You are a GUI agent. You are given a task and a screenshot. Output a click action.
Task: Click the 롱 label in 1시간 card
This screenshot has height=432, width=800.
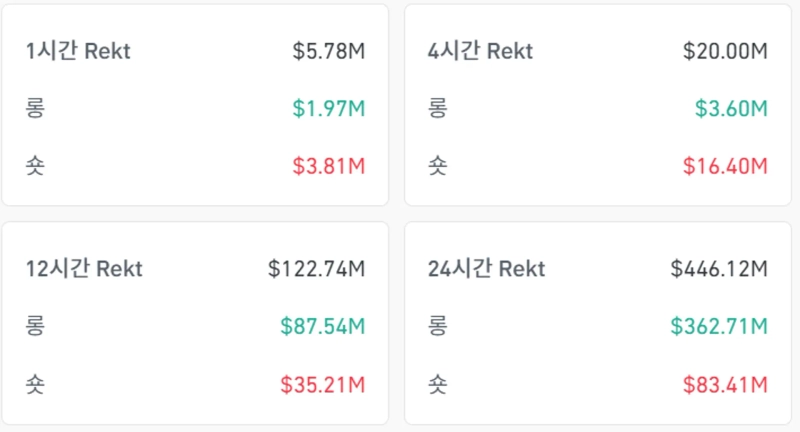click(x=36, y=108)
